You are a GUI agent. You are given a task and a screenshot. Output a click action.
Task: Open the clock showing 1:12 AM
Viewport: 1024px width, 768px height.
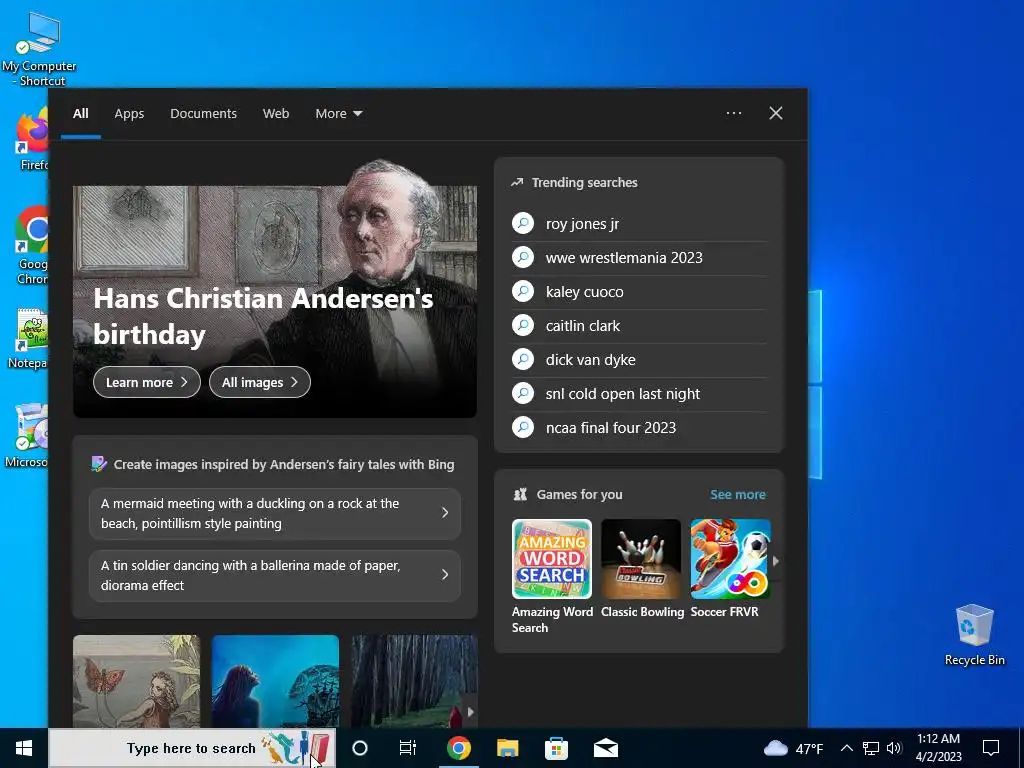coord(938,748)
